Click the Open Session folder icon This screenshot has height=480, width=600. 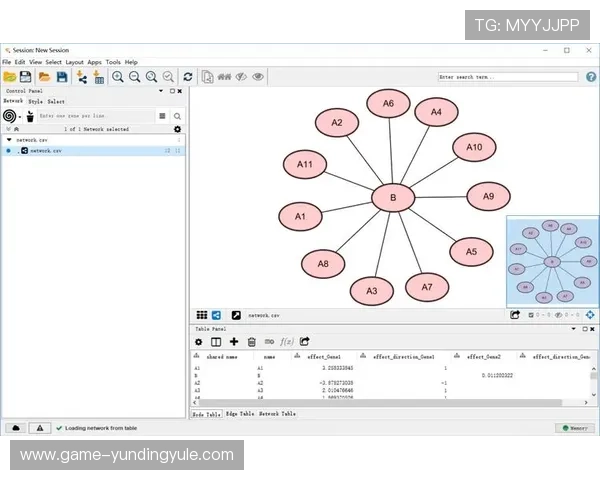pyautogui.click(x=10, y=77)
